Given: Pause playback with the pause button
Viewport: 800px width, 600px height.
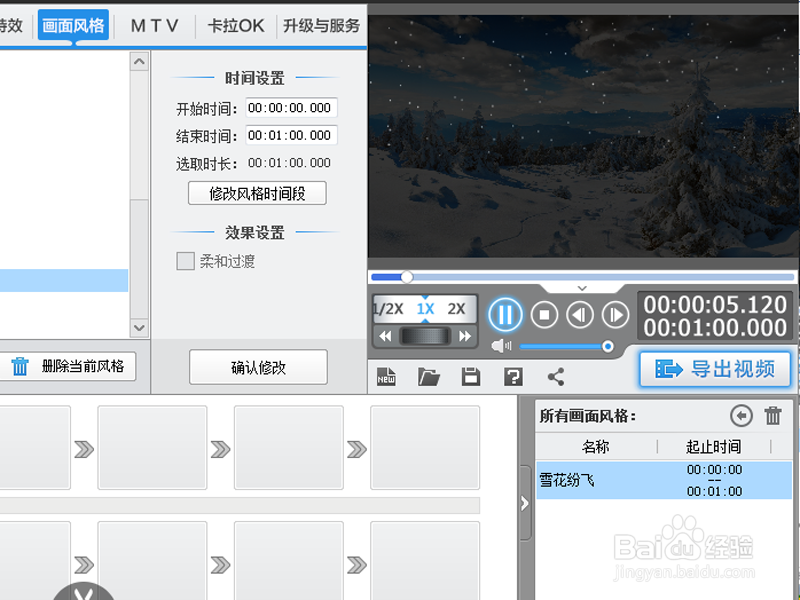Looking at the screenshot, I should click(x=505, y=315).
